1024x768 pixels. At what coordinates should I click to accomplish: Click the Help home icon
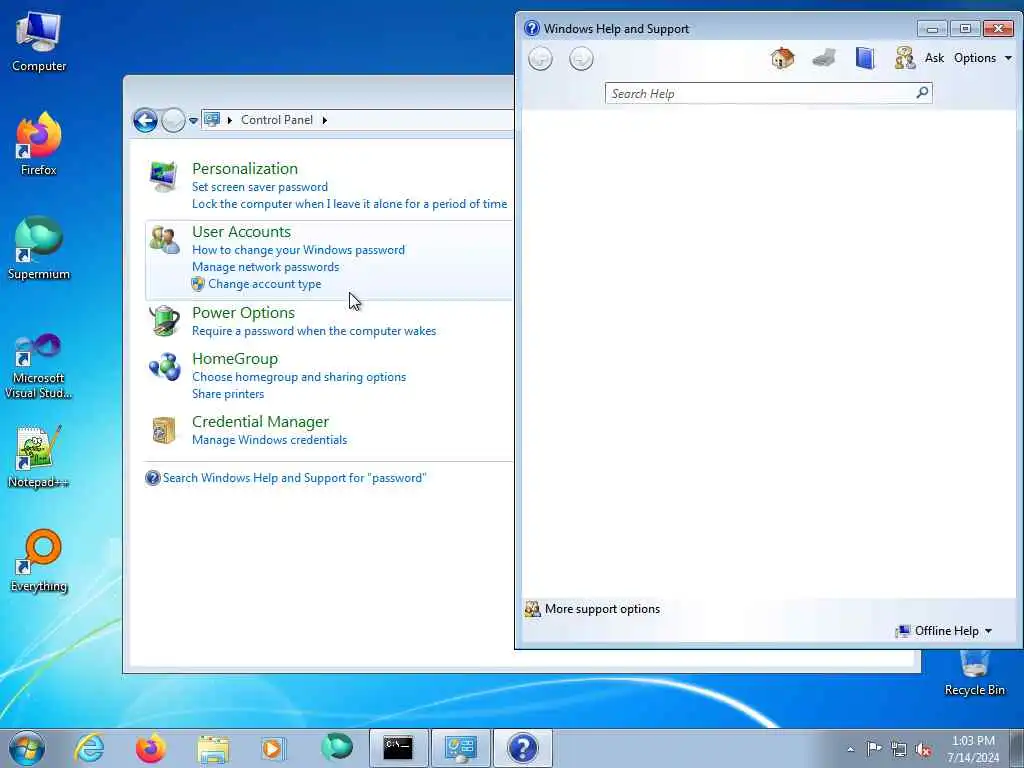click(x=782, y=58)
